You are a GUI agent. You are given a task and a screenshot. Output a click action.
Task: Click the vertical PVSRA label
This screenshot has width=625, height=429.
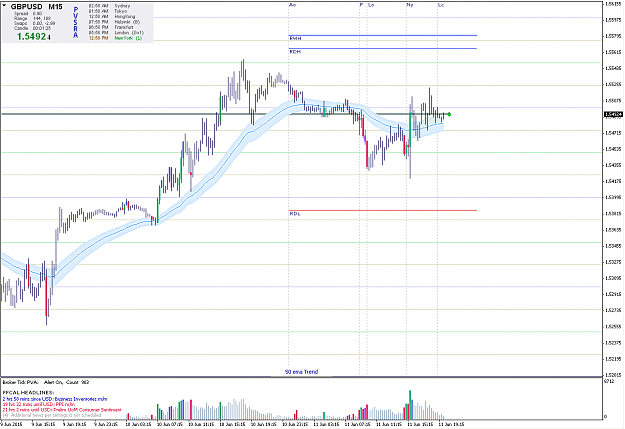click(x=76, y=22)
